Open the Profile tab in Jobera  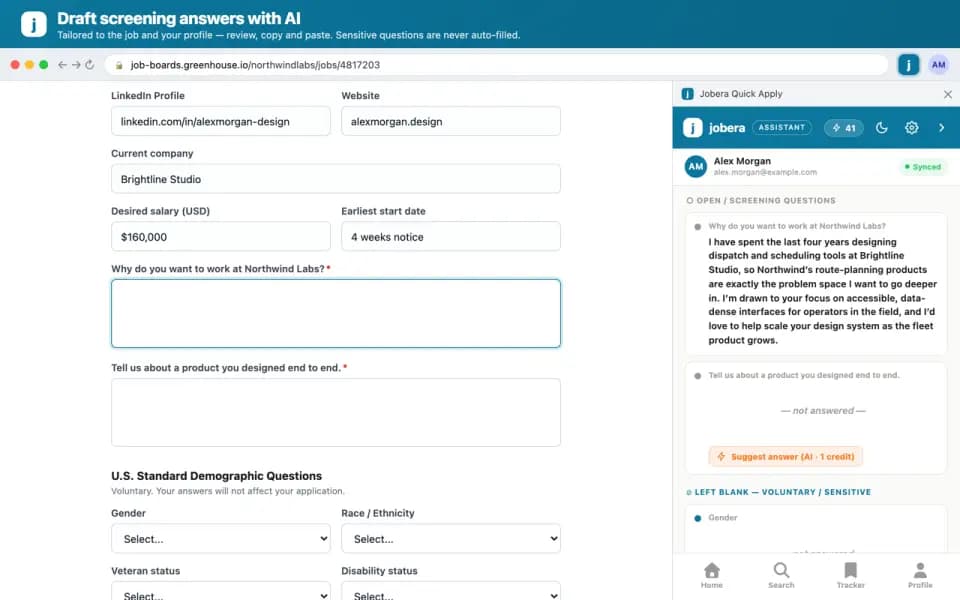pyautogui.click(x=920, y=575)
